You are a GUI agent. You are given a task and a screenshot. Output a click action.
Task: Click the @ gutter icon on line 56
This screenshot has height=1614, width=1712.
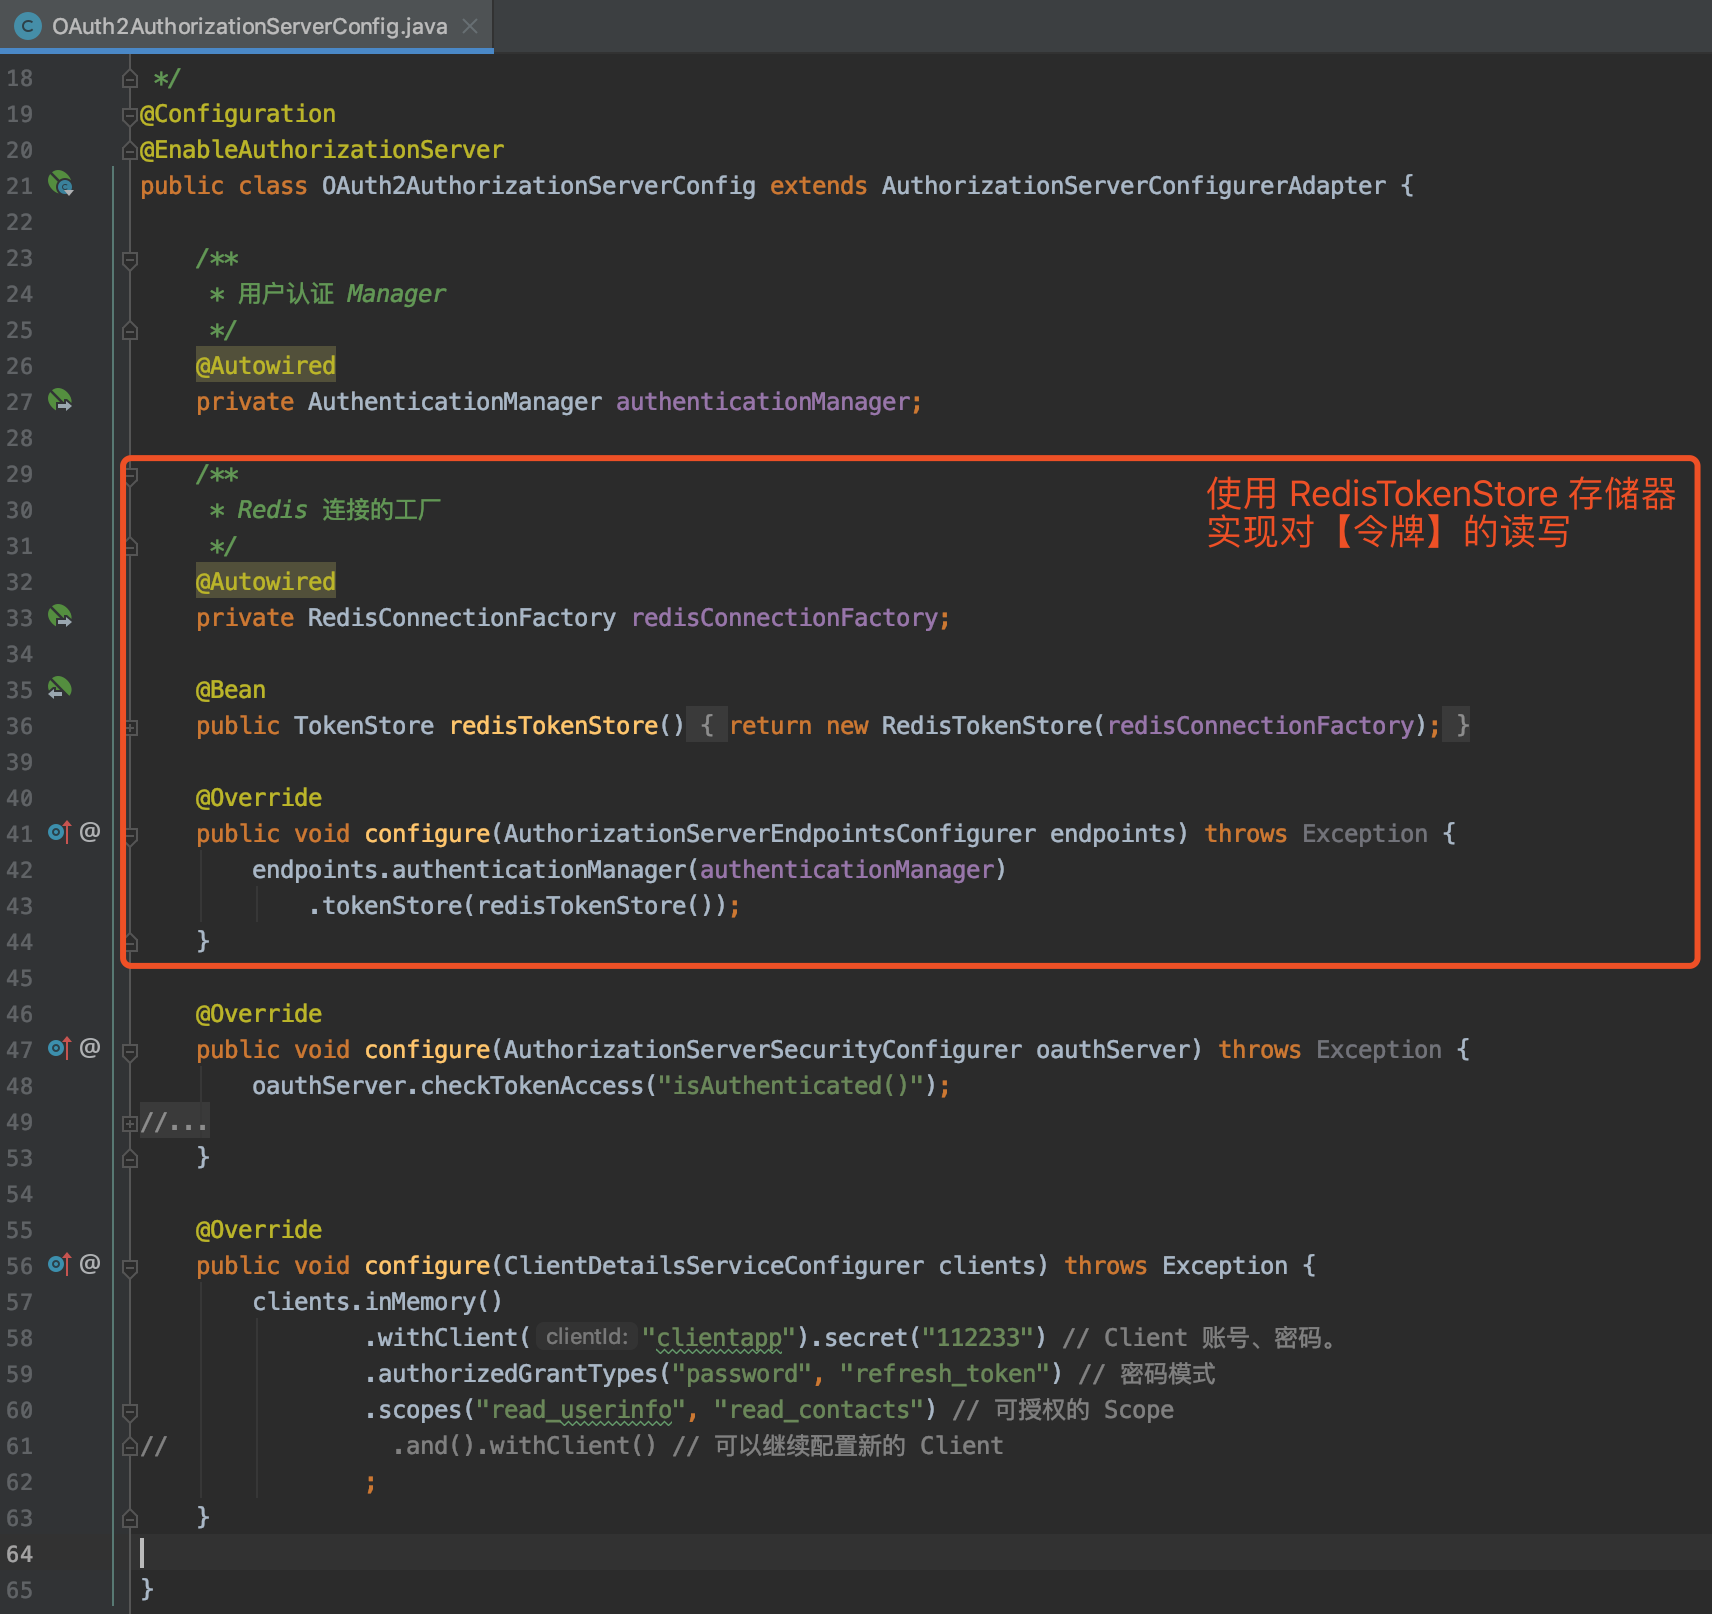coord(90,1264)
